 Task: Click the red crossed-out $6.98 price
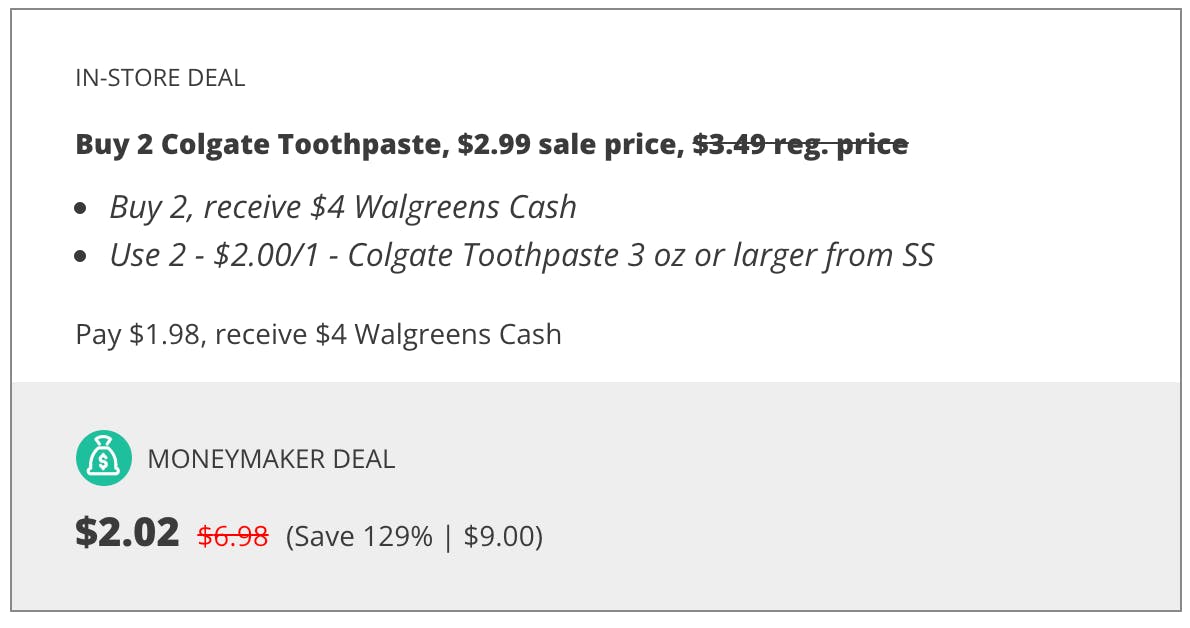click(233, 537)
